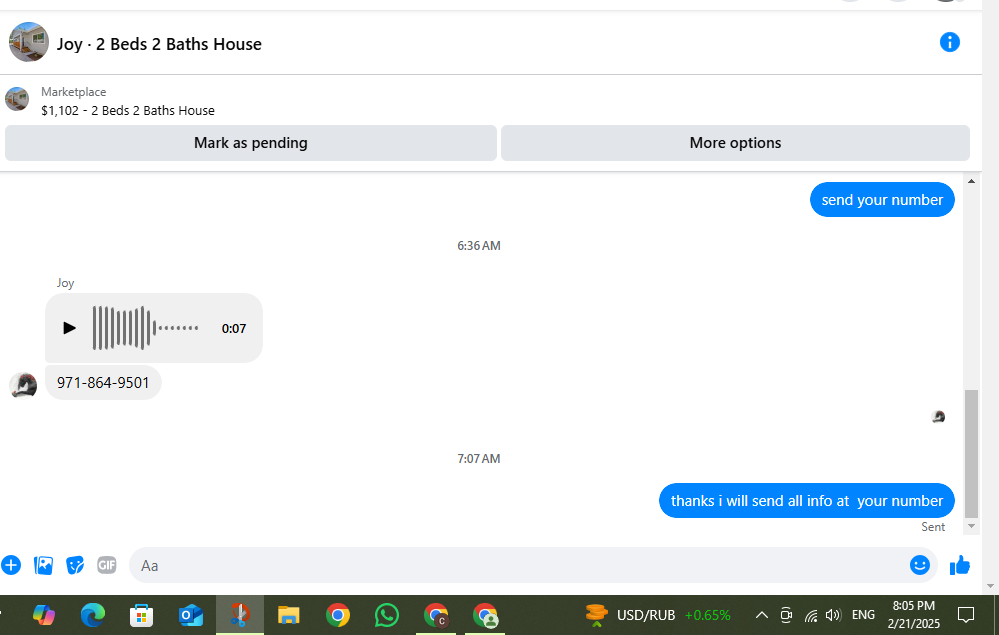Click chat scrollbar up arrow
The width and height of the screenshot is (999, 635).
point(971,182)
